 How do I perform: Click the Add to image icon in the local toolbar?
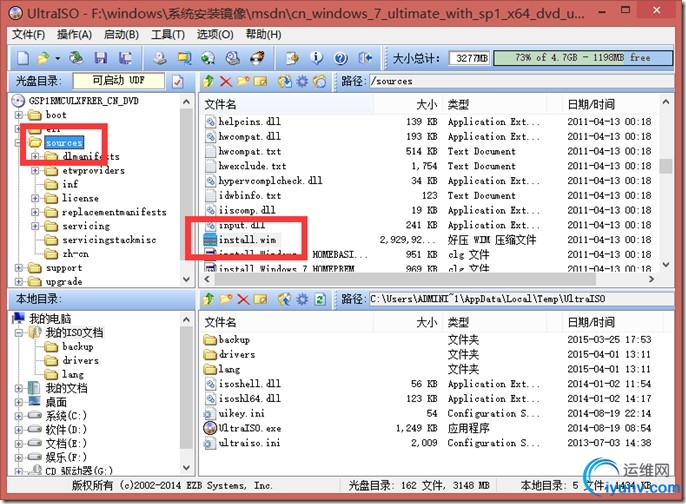coord(285,299)
